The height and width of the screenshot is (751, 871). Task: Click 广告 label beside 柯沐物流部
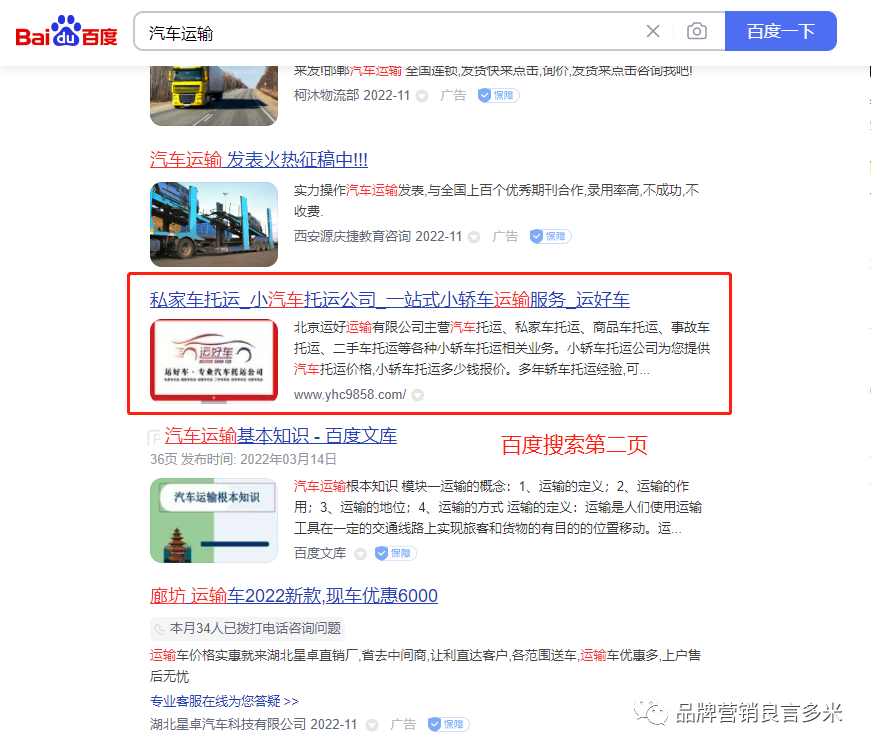tap(453, 96)
